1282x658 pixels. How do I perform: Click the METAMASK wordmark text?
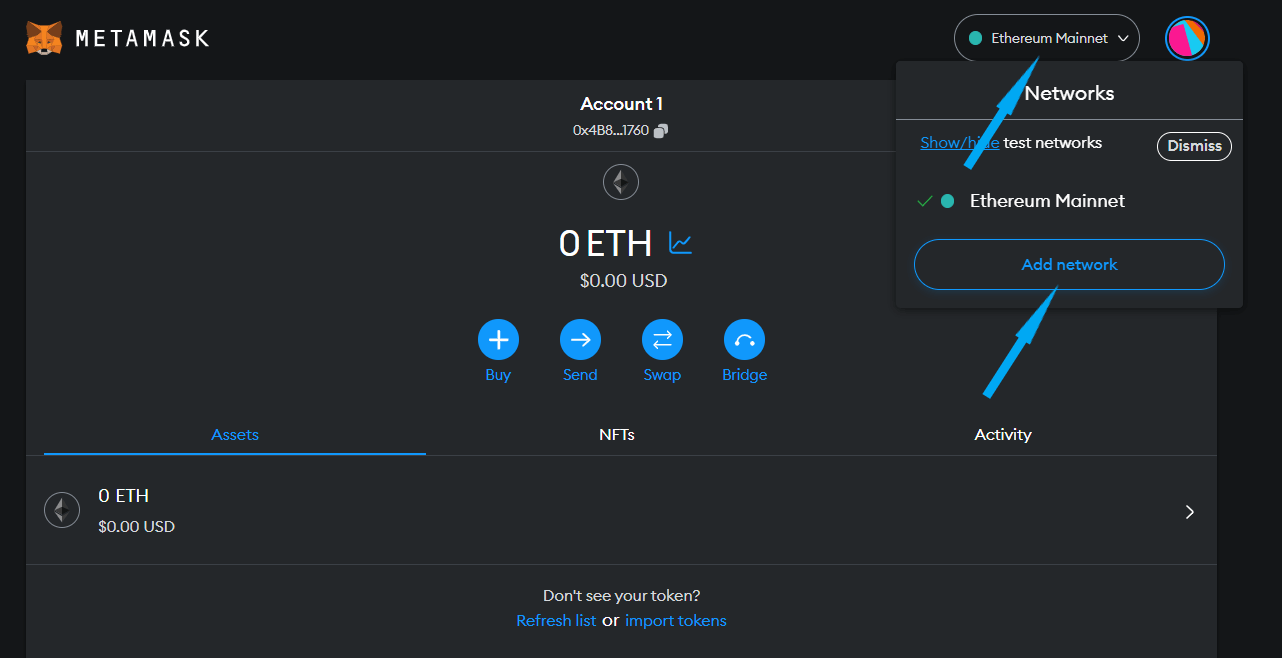(142, 39)
